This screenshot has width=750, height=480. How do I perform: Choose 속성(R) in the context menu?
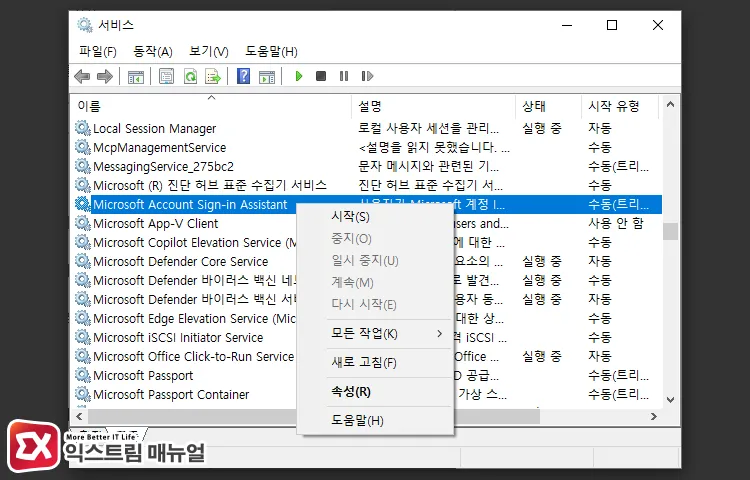coord(375,392)
